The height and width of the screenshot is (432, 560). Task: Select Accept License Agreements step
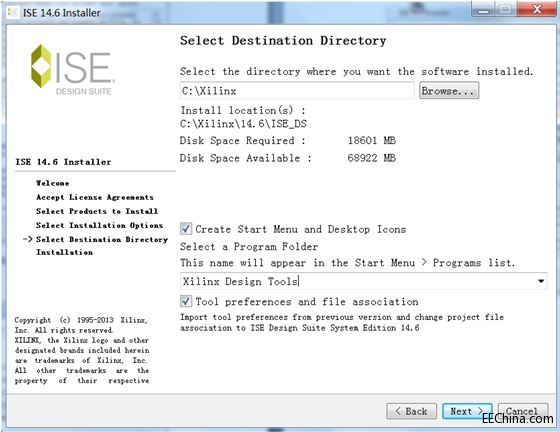(x=95, y=197)
